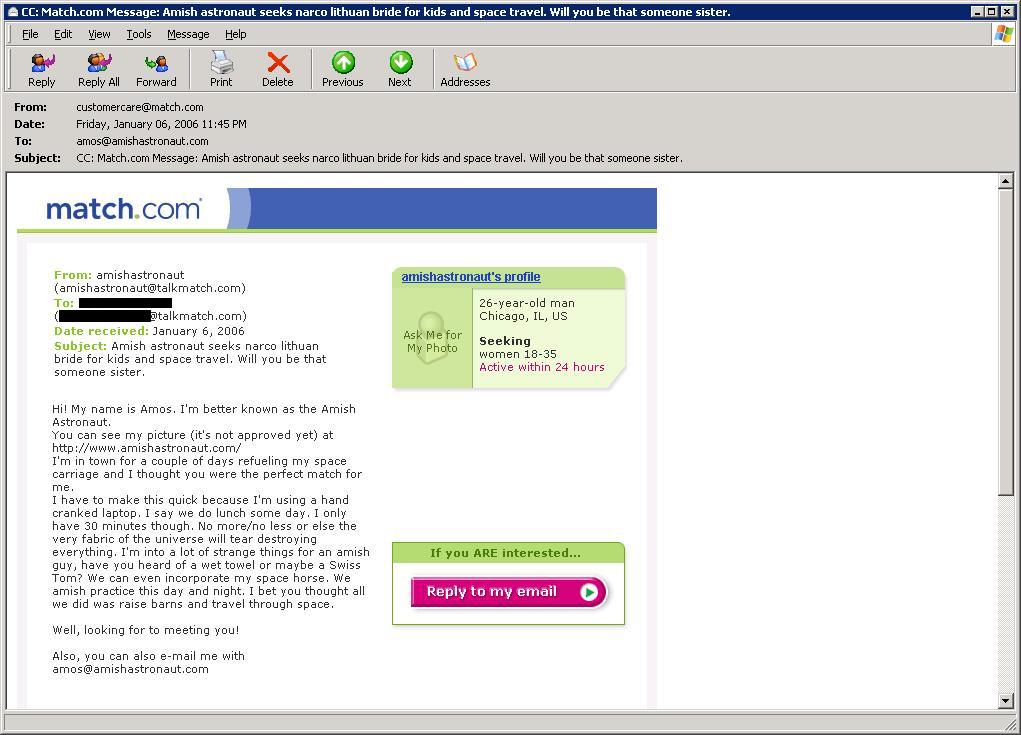The image size is (1021, 735).
Task: Click the Subject line text in the header
Action: [380, 158]
